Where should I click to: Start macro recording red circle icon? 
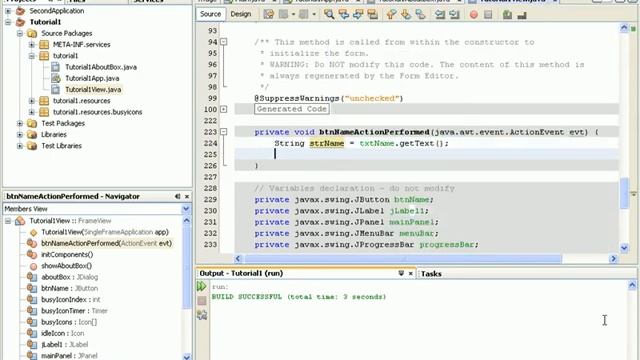[x=473, y=15]
